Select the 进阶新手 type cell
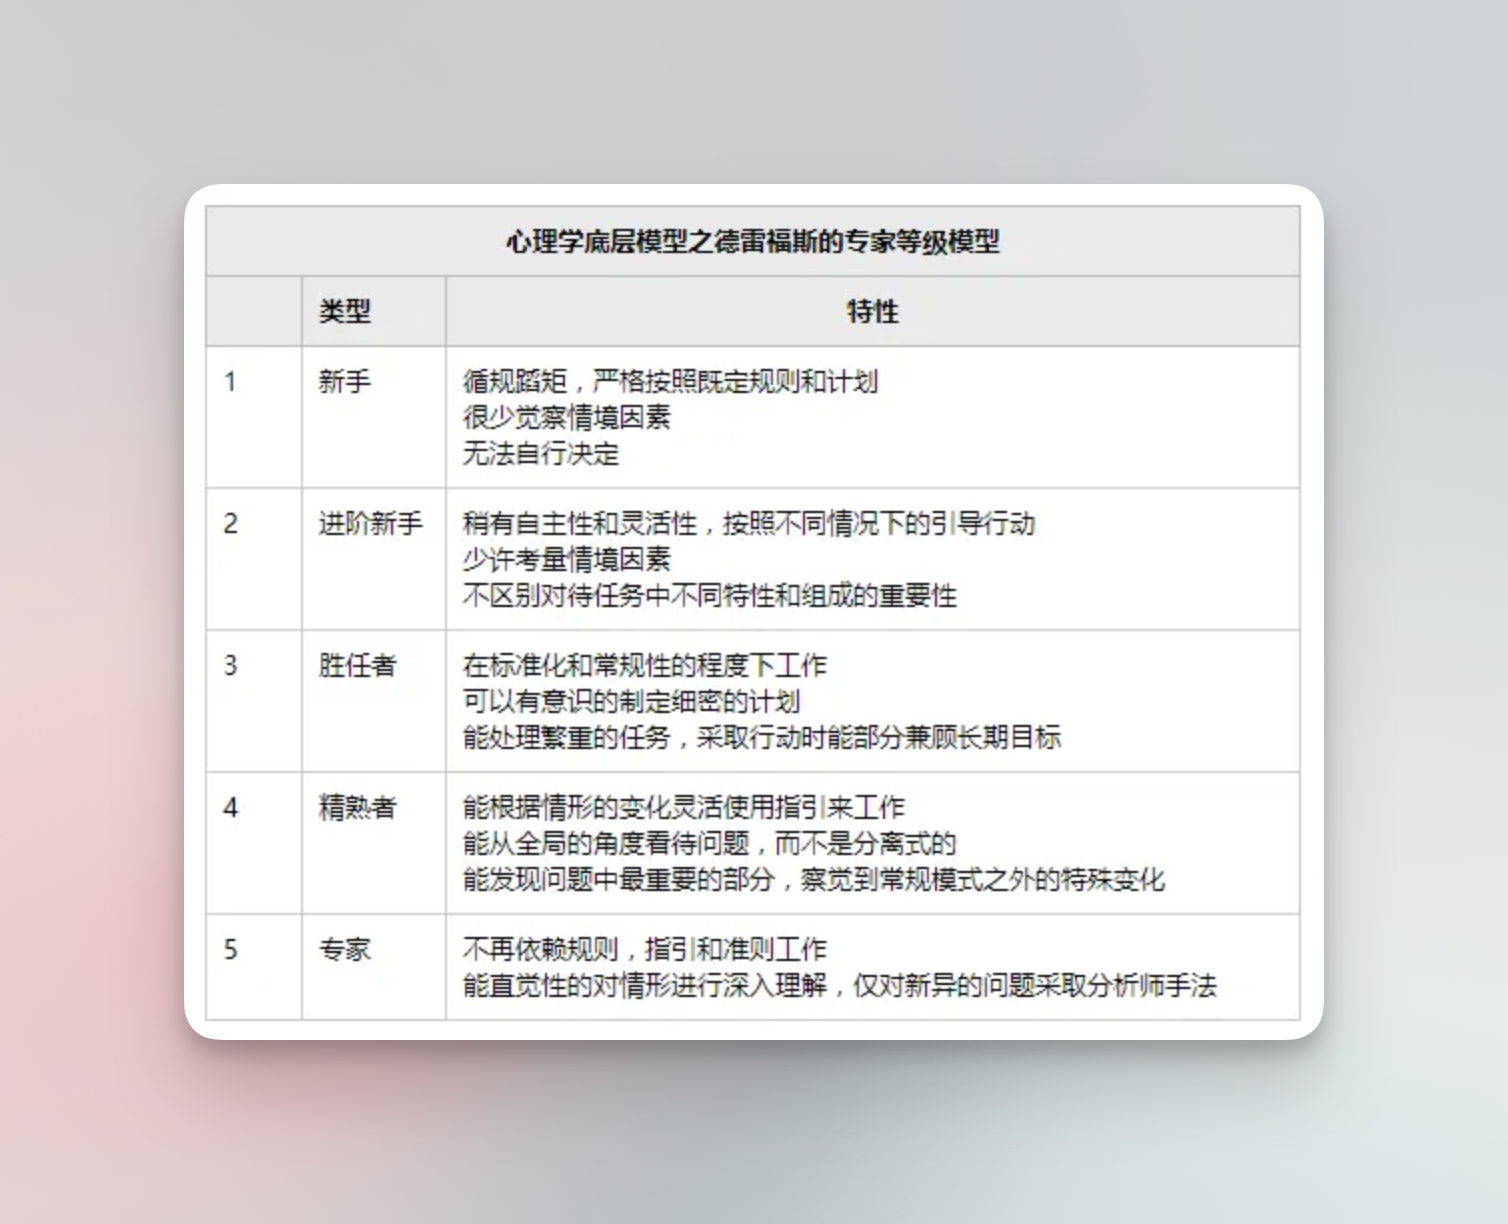This screenshot has width=1508, height=1224. [370, 524]
